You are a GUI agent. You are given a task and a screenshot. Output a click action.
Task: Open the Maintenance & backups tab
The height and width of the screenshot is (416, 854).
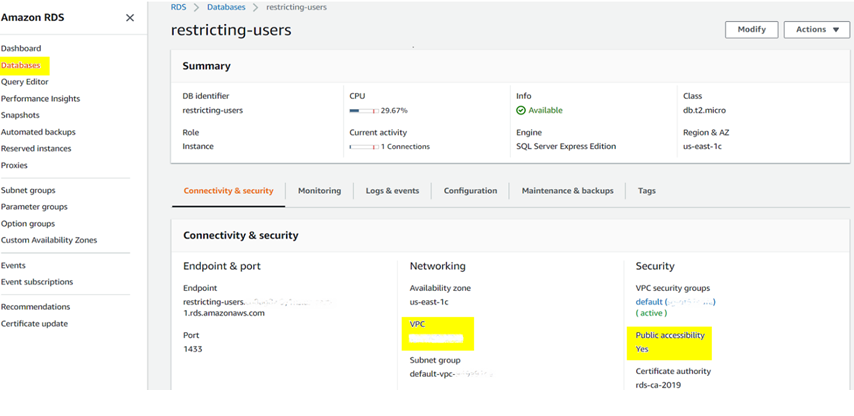click(568, 191)
